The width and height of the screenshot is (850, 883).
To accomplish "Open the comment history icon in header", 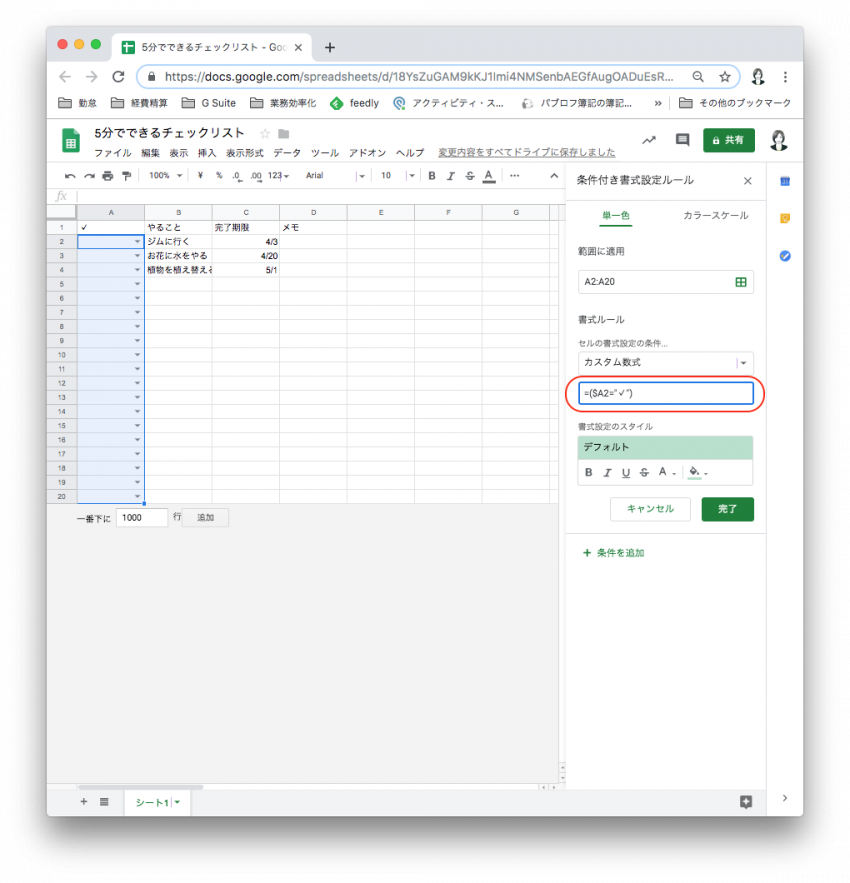I will coord(683,140).
